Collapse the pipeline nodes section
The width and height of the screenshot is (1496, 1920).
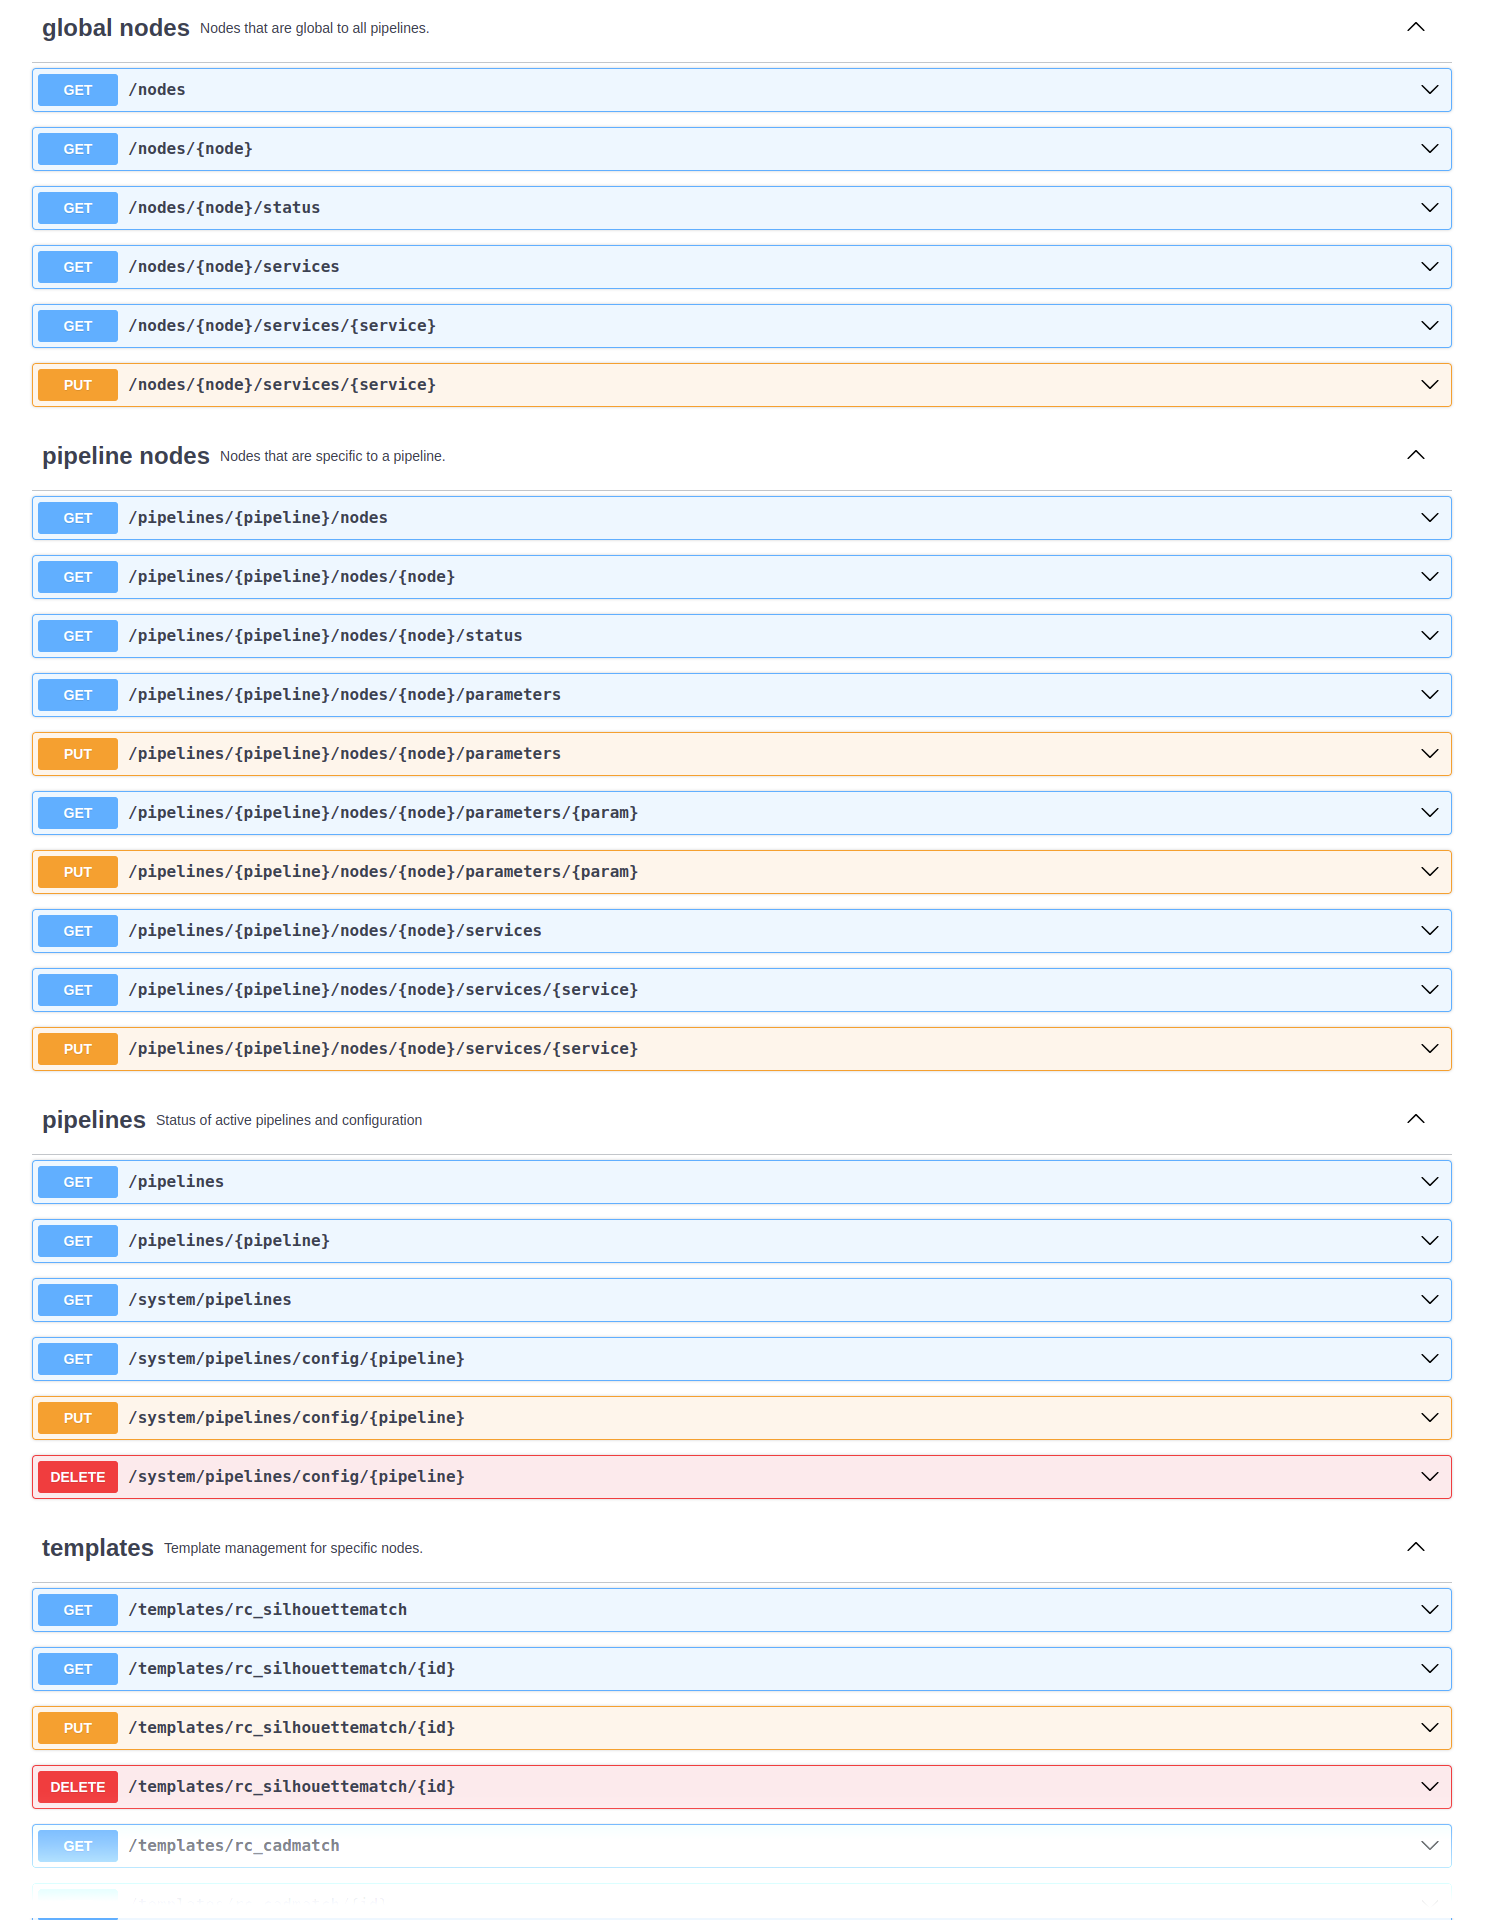[1415, 455]
